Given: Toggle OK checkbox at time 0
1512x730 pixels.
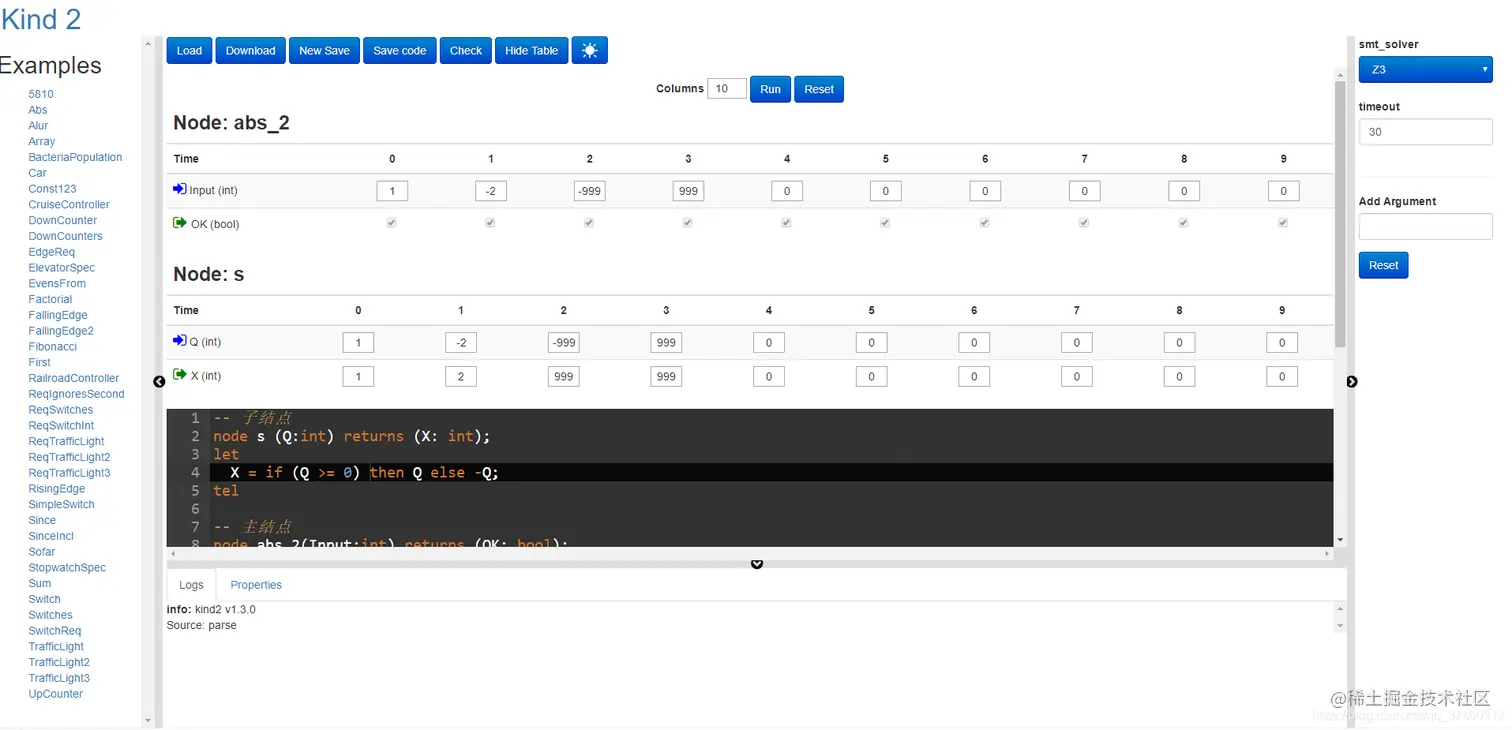Looking at the screenshot, I should pyautogui.click(x=392, y=223).
